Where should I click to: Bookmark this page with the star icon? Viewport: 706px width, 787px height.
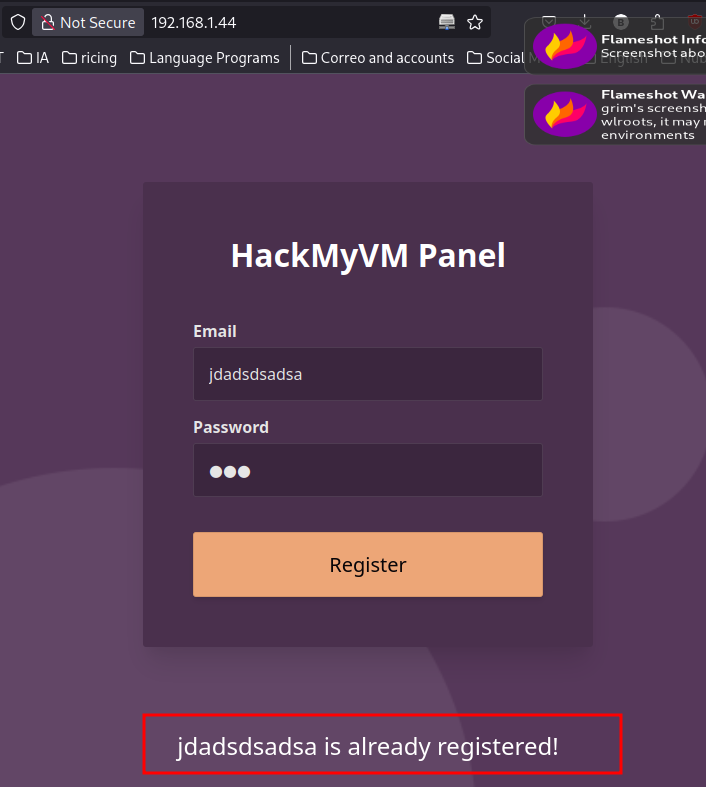[x=475, y=23]
